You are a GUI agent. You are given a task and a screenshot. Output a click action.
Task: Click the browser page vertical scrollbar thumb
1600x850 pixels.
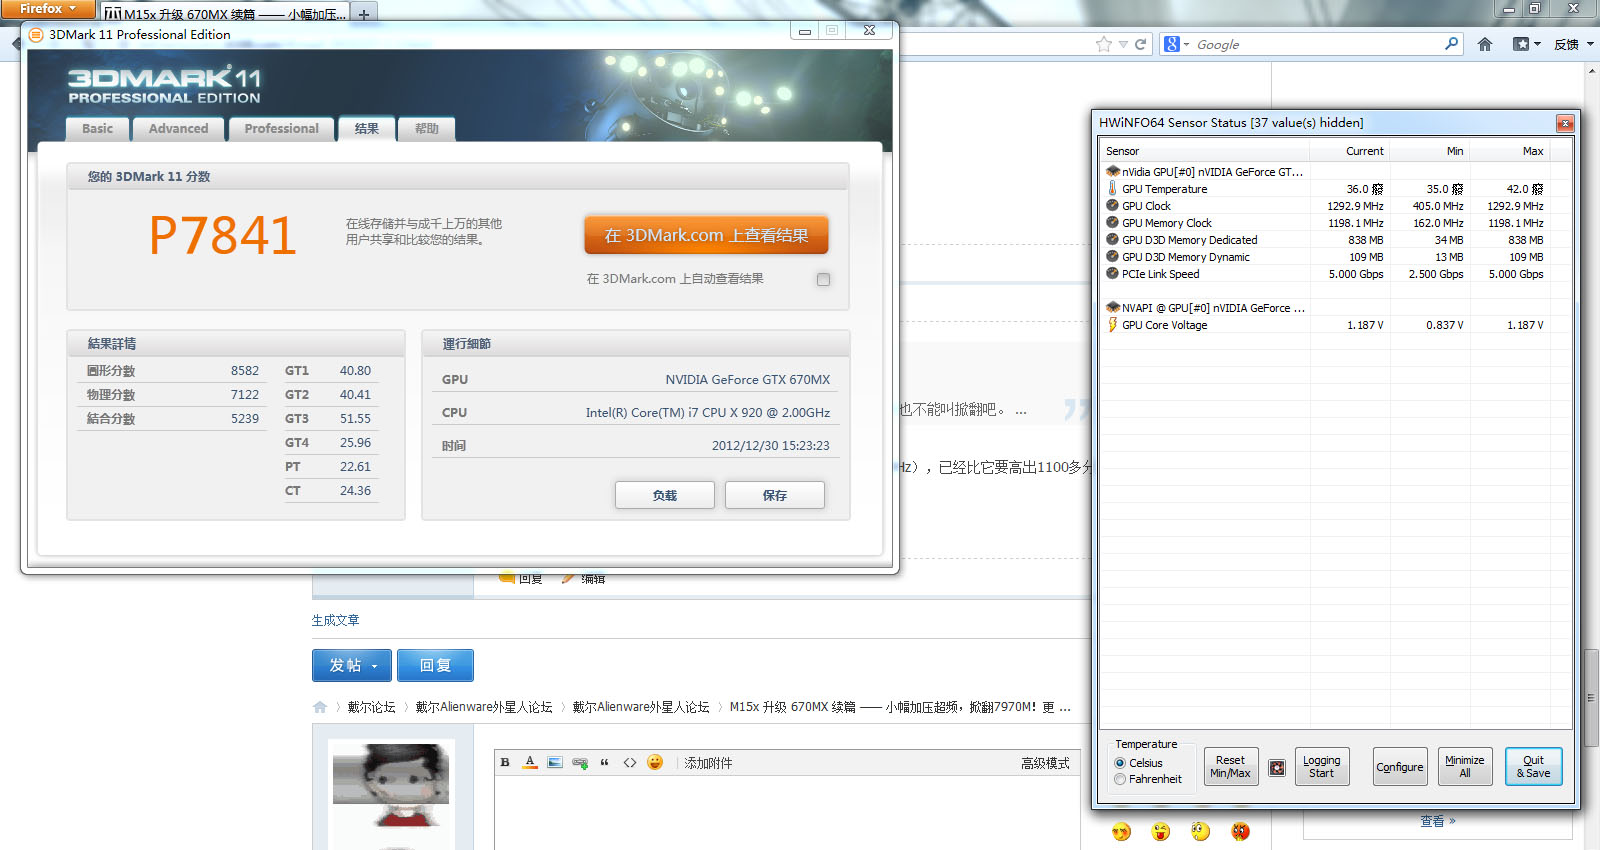coord(1591,698)
